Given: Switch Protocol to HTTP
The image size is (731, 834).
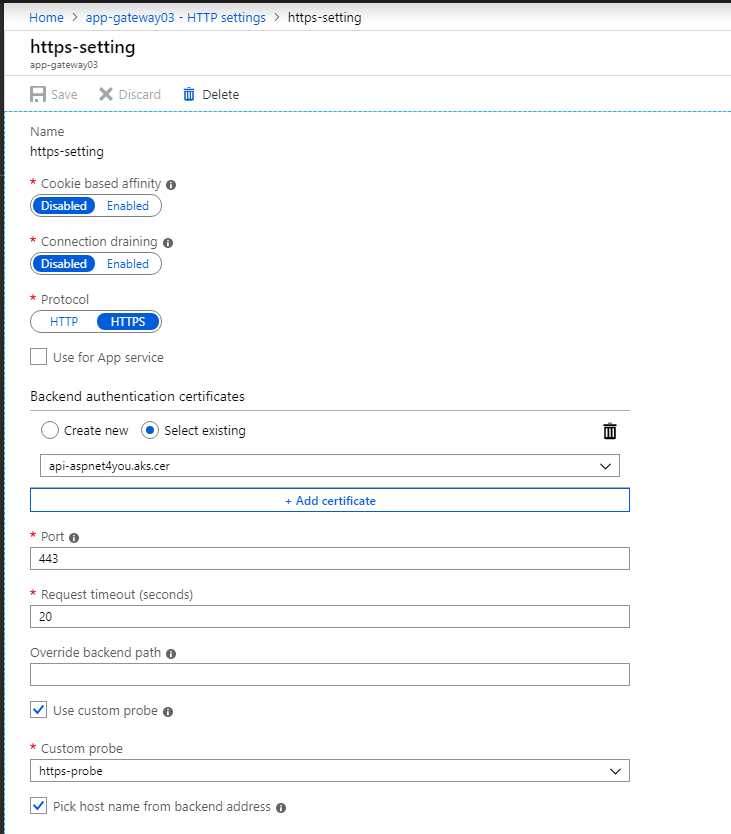Looking at the screenshot, I should (64, 322).
